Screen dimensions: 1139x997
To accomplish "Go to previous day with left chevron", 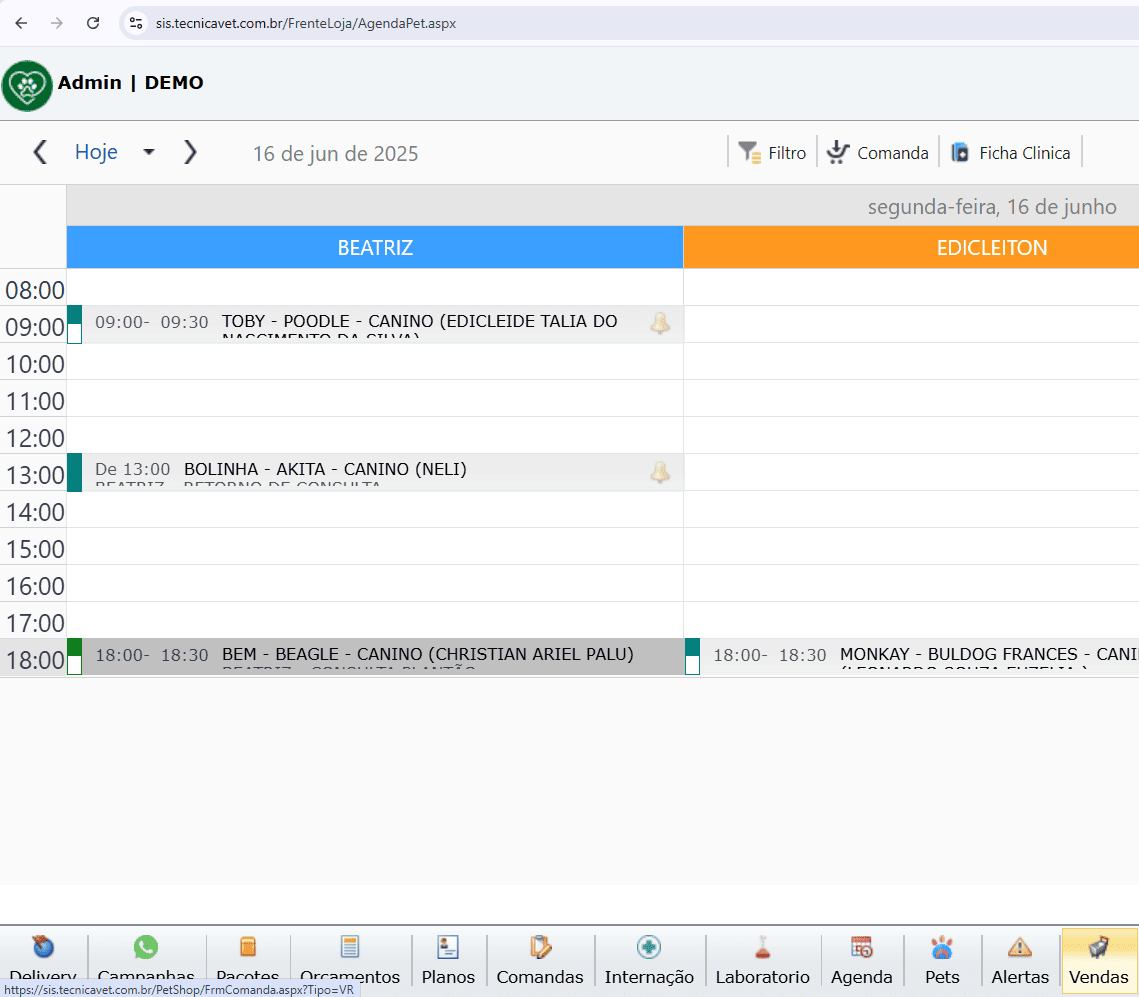I will (40, 152).
